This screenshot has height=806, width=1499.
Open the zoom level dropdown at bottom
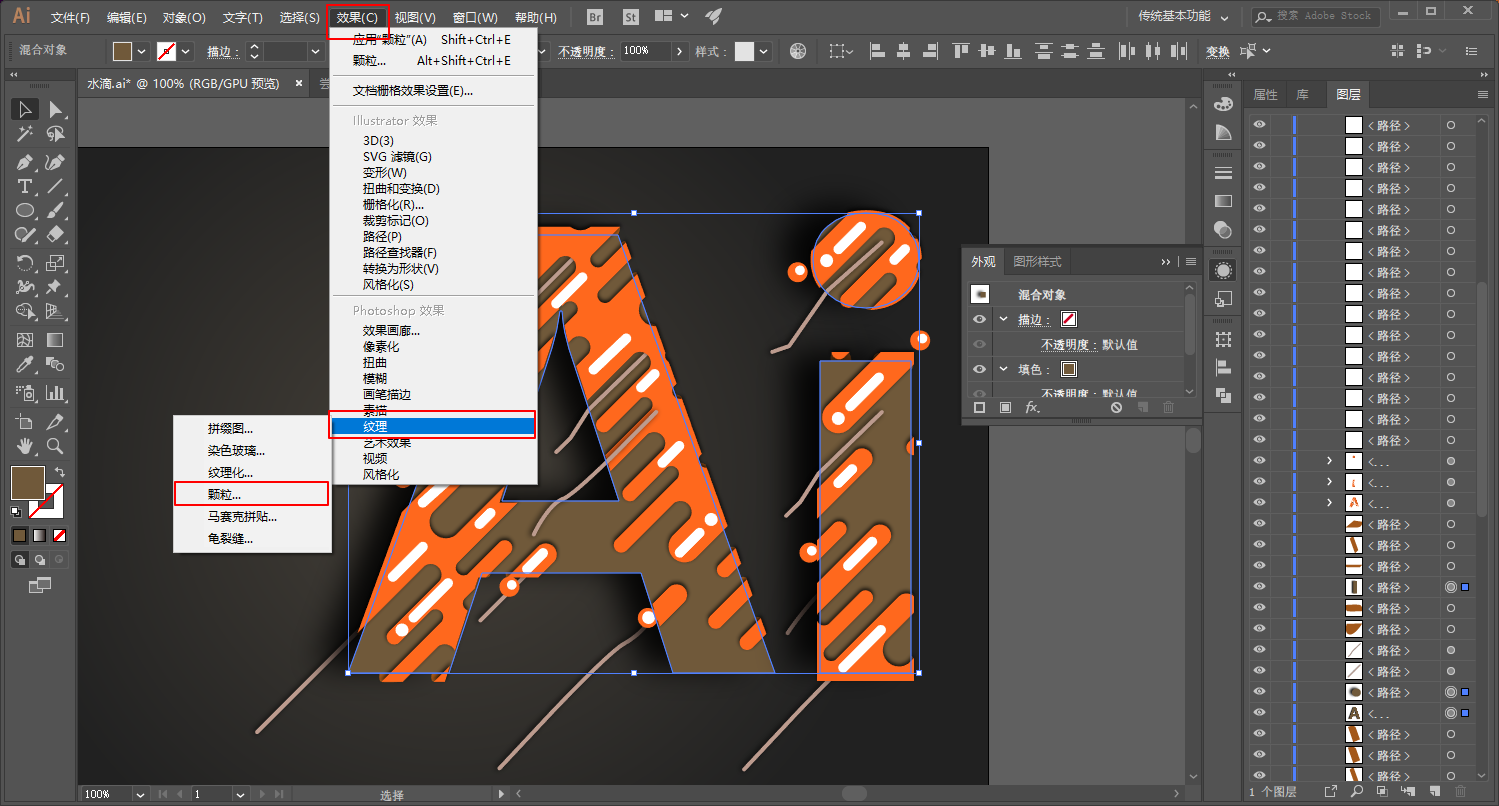(x=139, y=794)
